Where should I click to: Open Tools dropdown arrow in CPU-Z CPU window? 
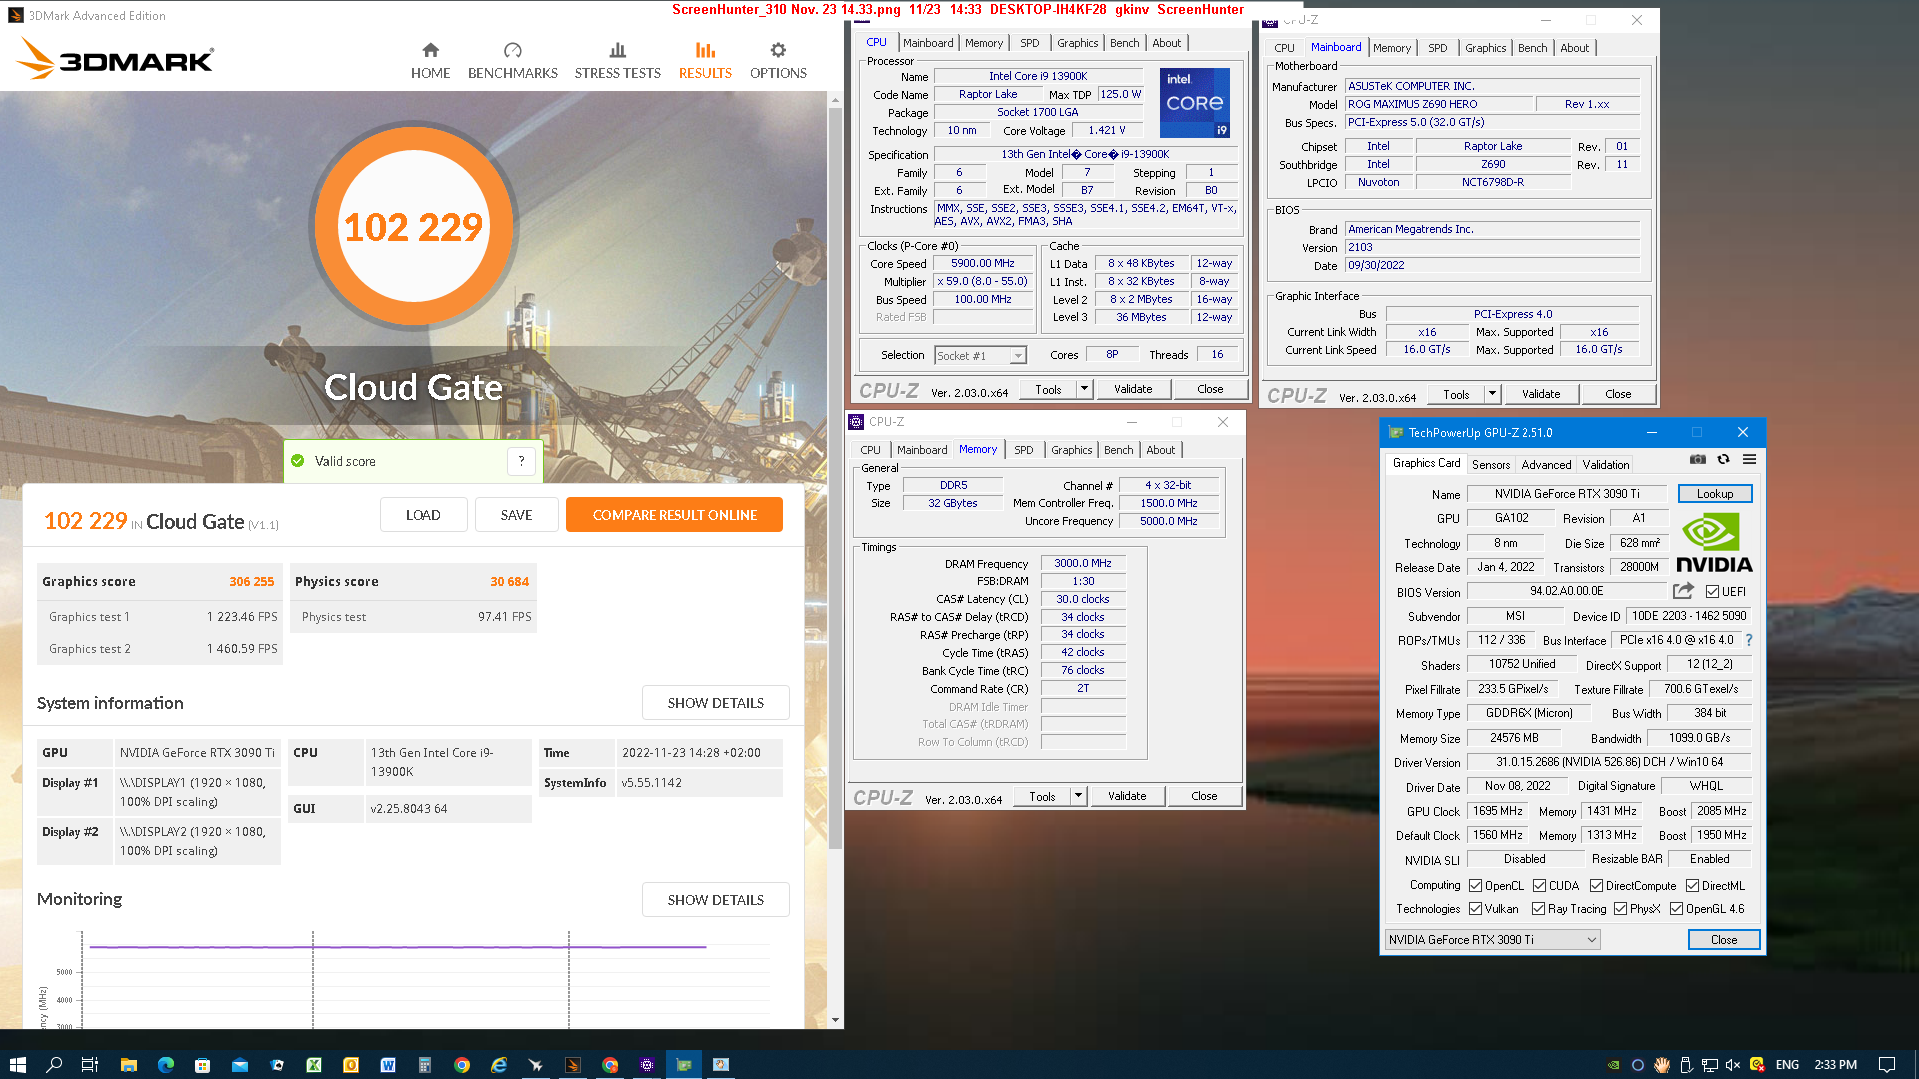pyautogui.click(x=1084, y=389)
